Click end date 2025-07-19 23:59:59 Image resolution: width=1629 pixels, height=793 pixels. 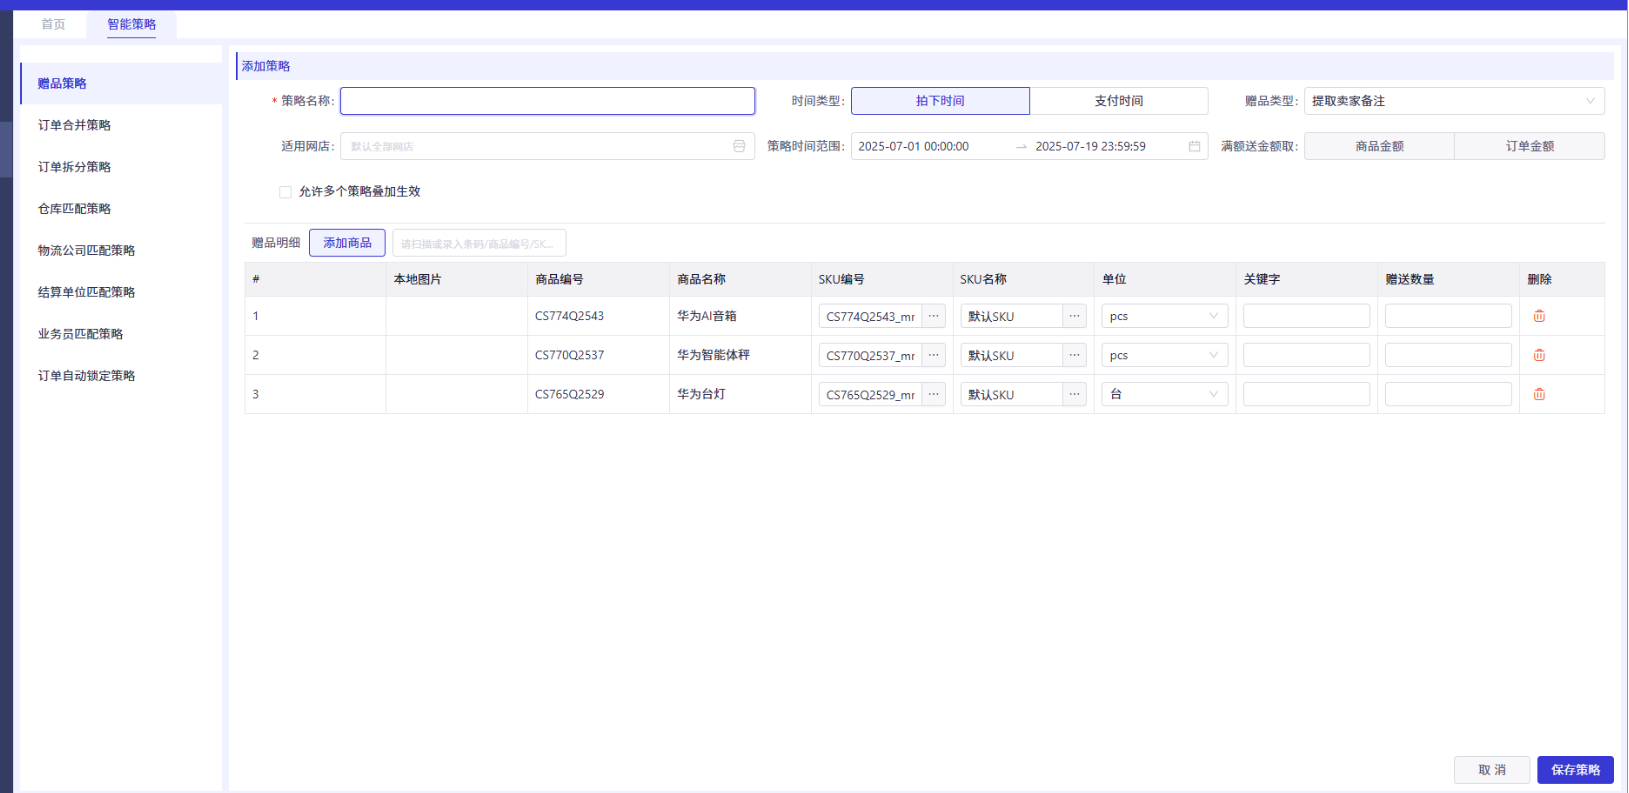[x=1091, y=146]
